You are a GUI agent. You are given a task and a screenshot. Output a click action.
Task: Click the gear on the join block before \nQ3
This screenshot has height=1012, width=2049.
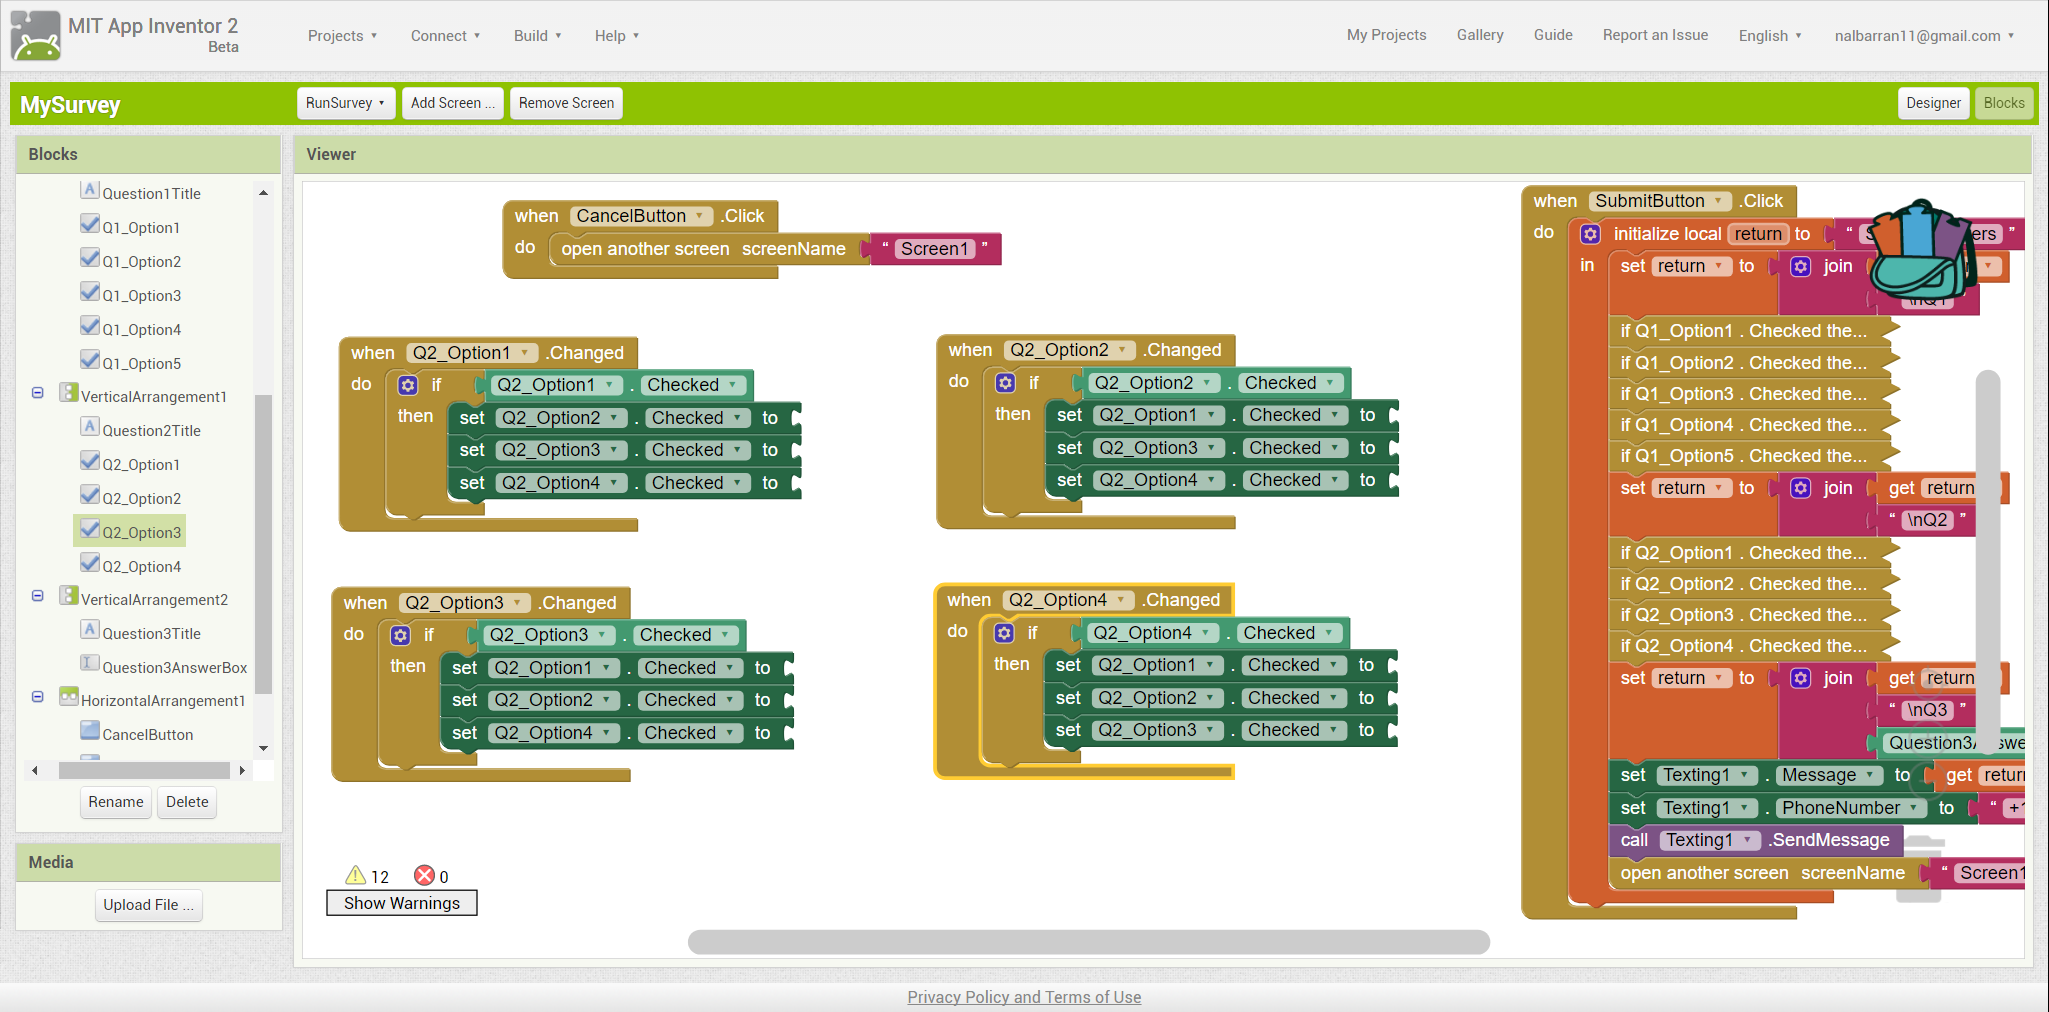(x=1800, y=678)
